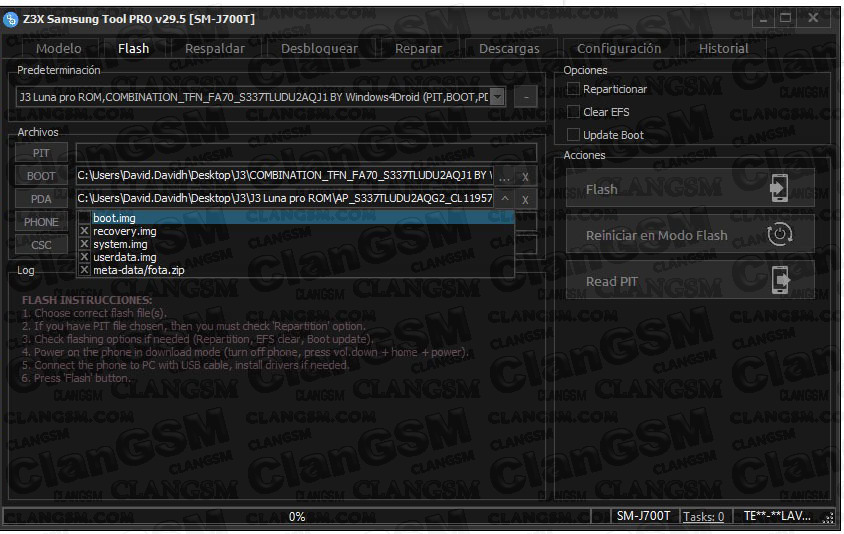
Task: Close the Z3X Samsung Tool window
Action: point(813,18)
